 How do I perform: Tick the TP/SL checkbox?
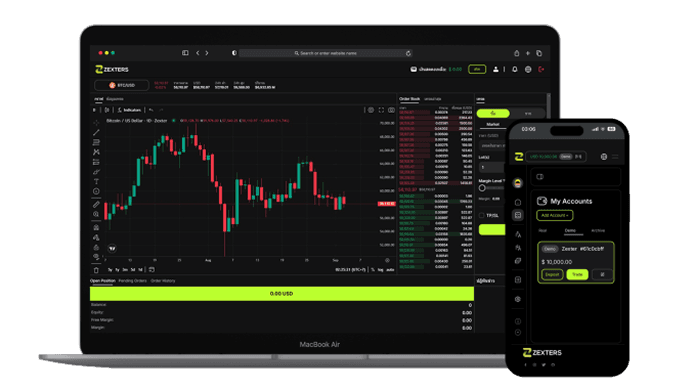point(482,215)
